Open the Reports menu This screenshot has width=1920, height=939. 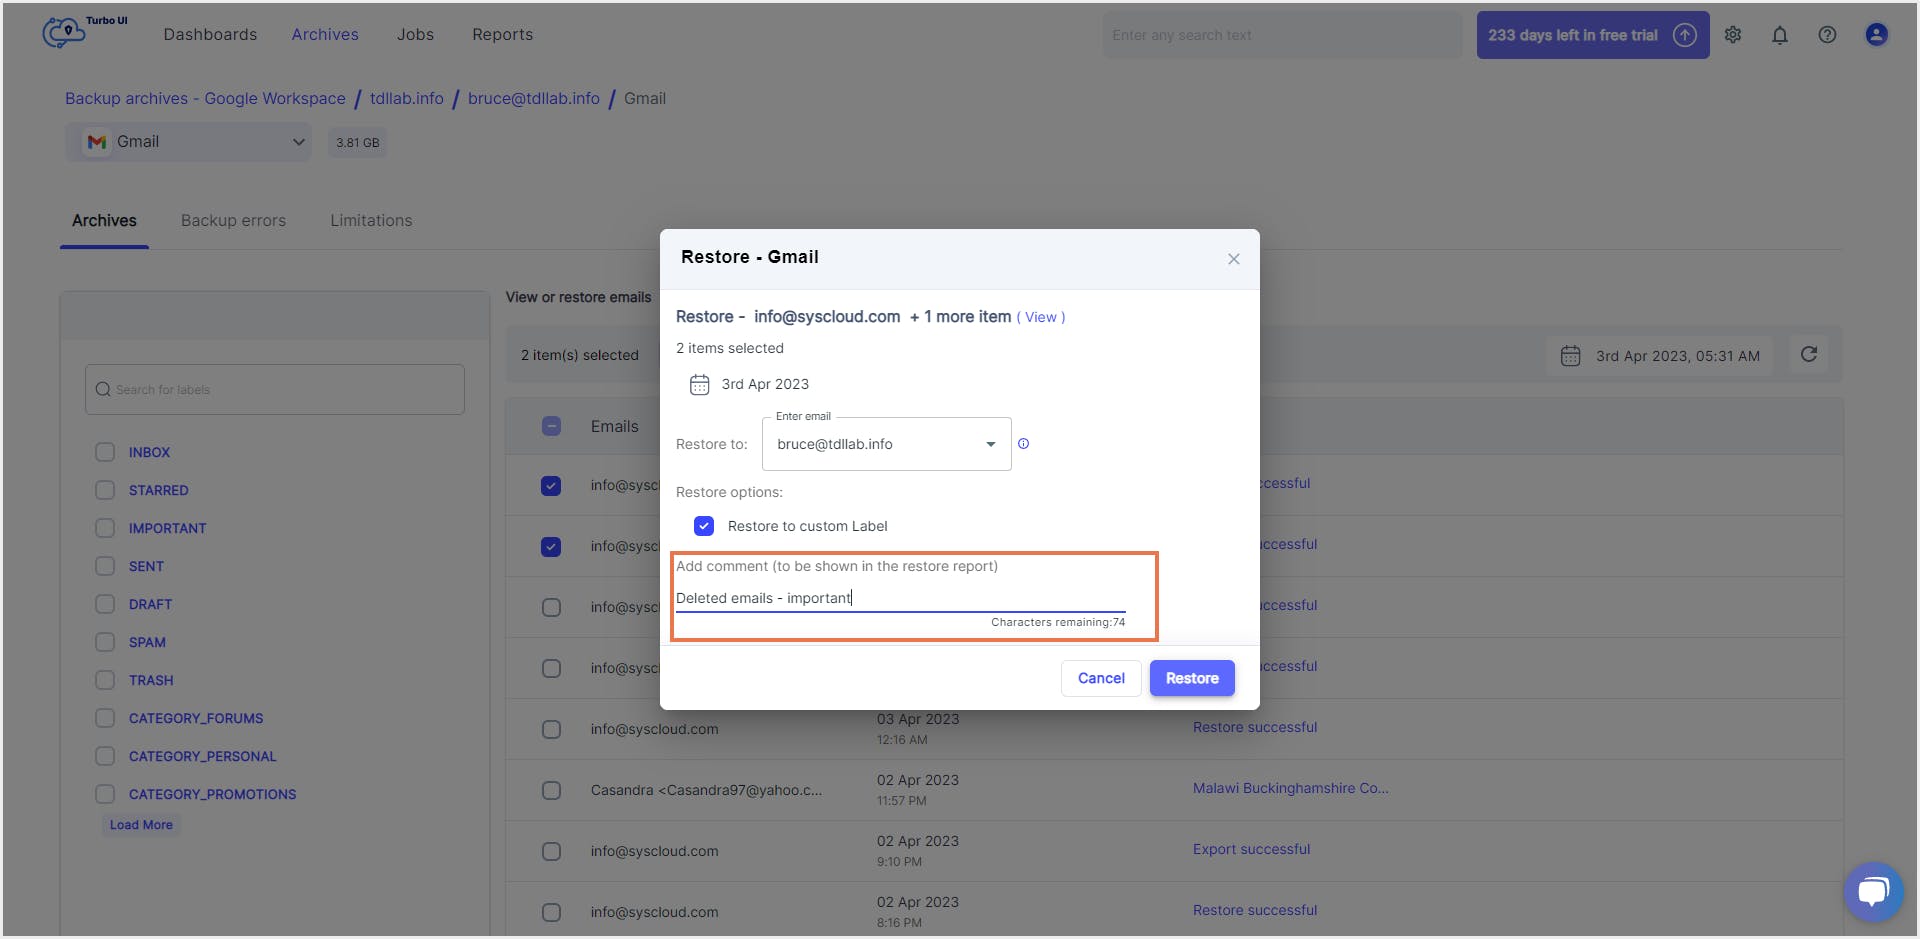click(502, 34)
